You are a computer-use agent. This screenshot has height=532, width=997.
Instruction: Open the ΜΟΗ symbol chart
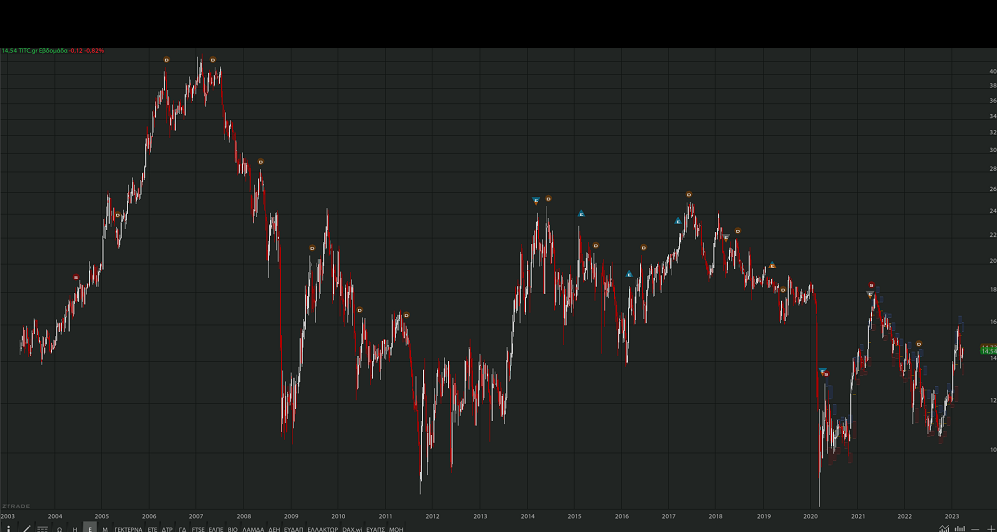396,529
